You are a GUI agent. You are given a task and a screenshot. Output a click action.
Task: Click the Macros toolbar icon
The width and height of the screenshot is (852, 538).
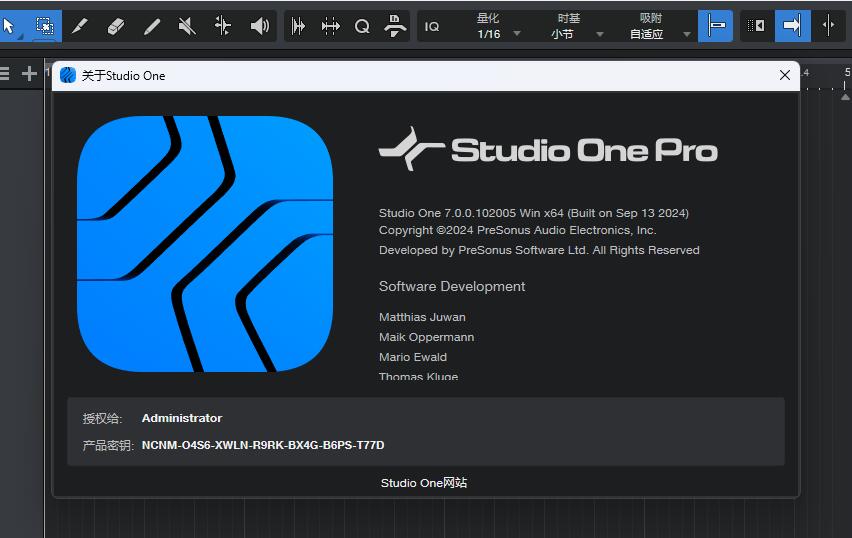coord(395,26)
